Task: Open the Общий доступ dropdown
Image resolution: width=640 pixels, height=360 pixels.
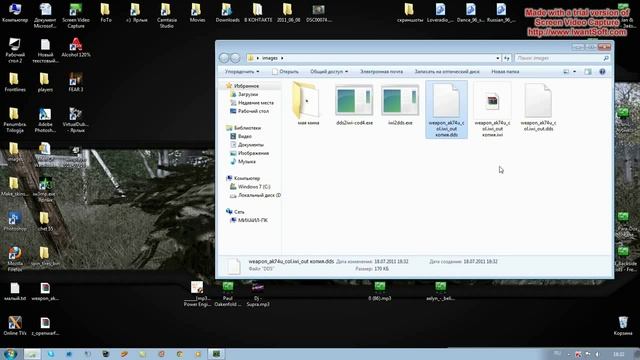Action: point(329,71)
